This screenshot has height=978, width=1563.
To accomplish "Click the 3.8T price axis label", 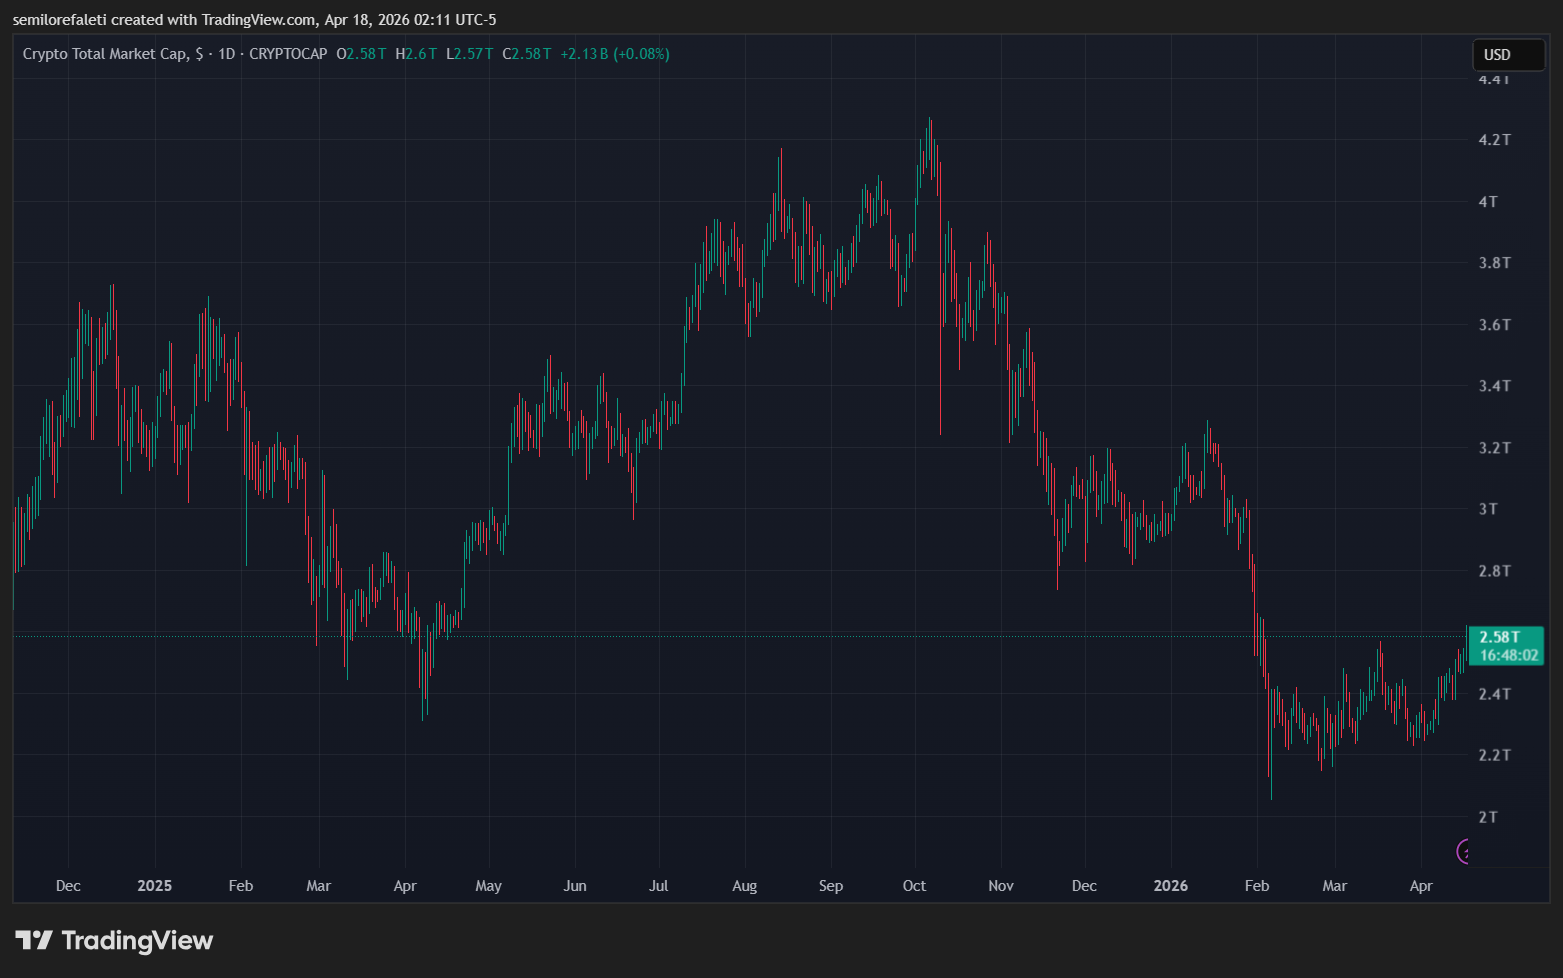I will 1494,263.
